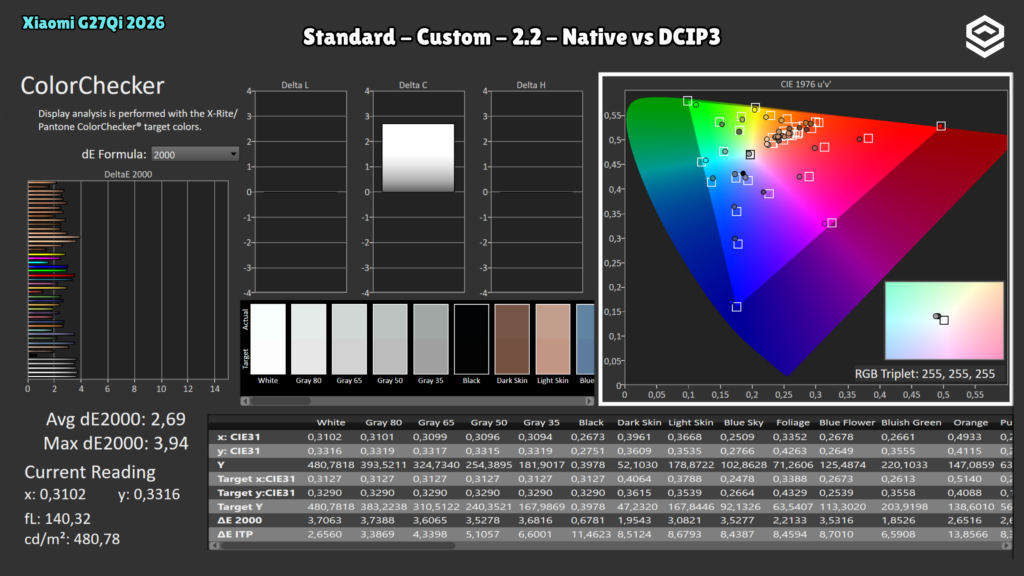Click the ColorChecker heading
1024x576 pixels.
(x=92, y=86)
